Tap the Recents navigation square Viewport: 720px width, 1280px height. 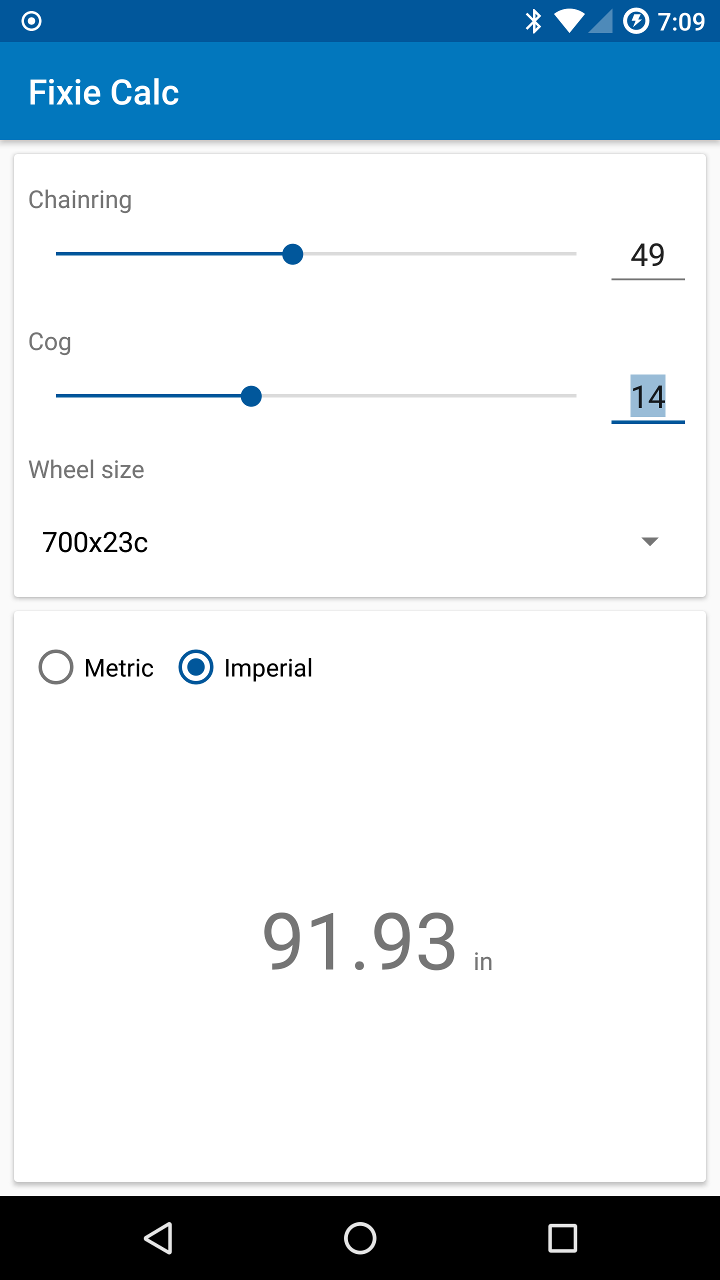(x=562, y=1237)
